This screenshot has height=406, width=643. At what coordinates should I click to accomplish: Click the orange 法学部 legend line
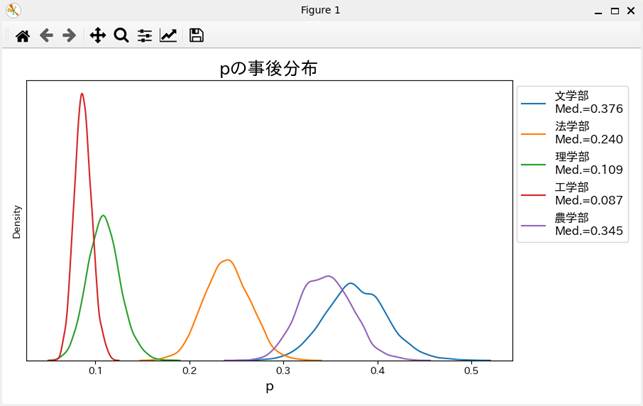(534, 133)
